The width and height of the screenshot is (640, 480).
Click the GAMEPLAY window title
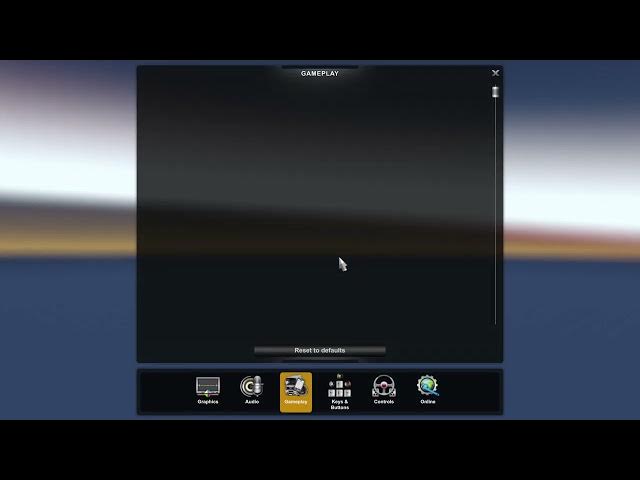pos(320,73)
